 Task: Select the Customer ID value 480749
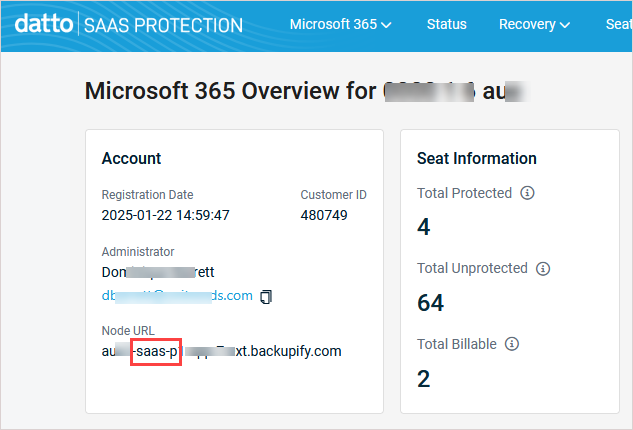pos(324,215)
